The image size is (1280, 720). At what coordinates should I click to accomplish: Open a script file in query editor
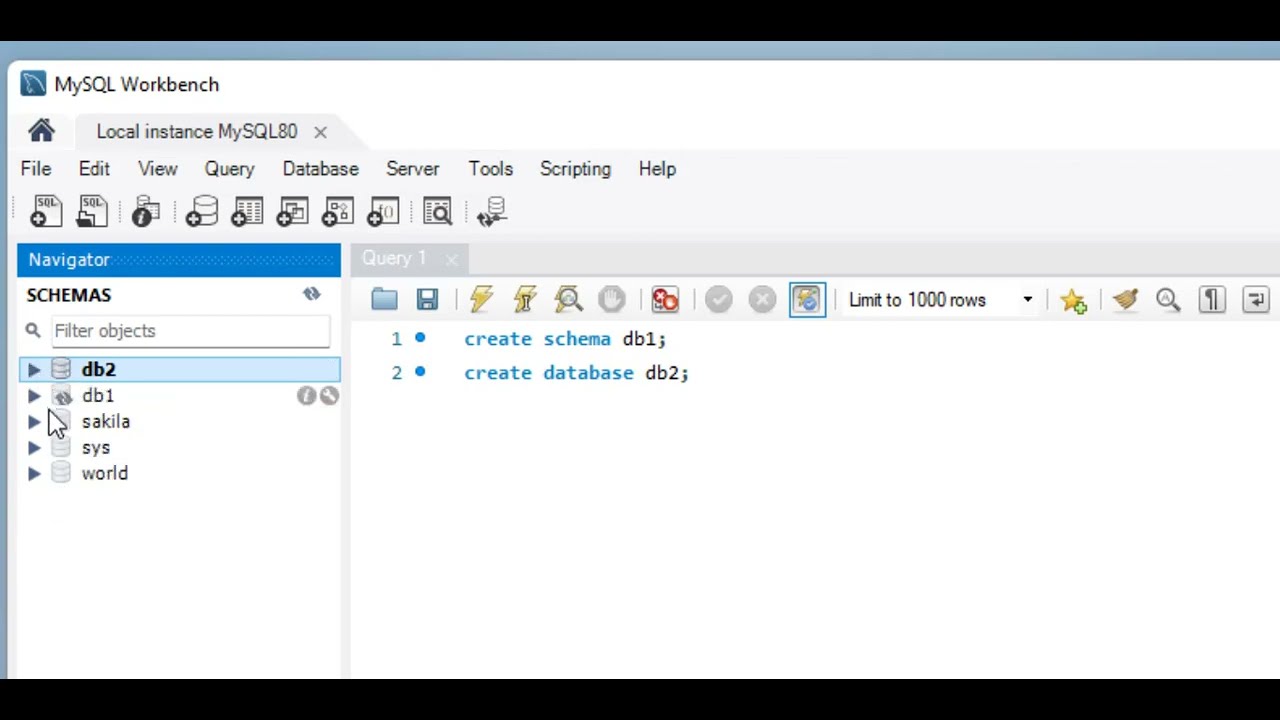[384, 299]
